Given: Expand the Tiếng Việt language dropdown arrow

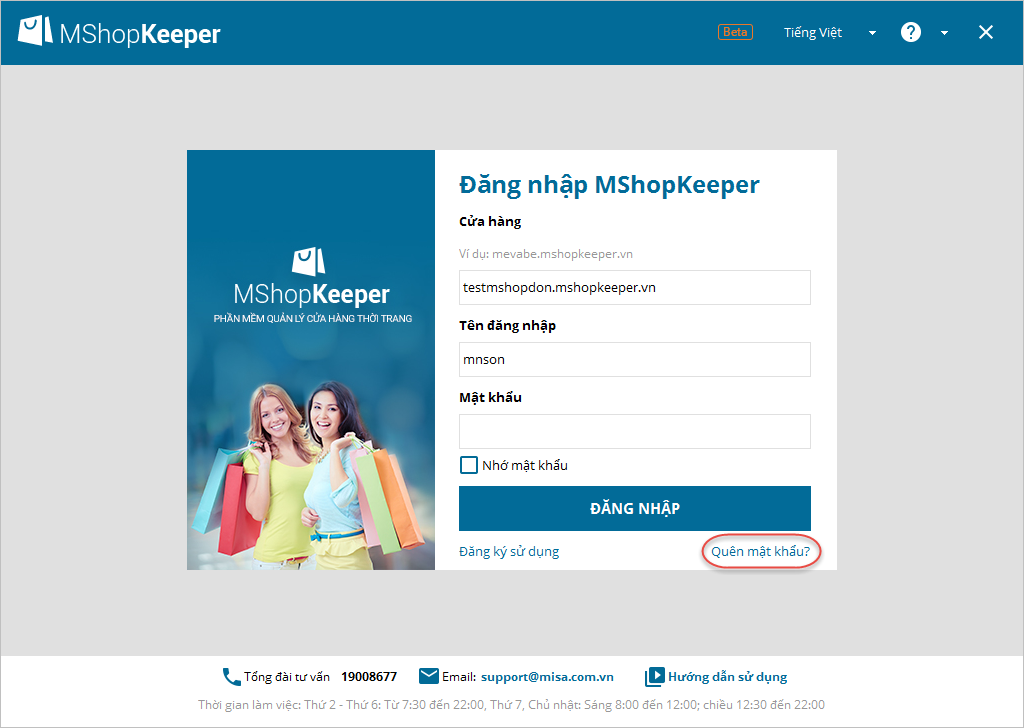Looking at the screenshot, I should pos(872,33).
